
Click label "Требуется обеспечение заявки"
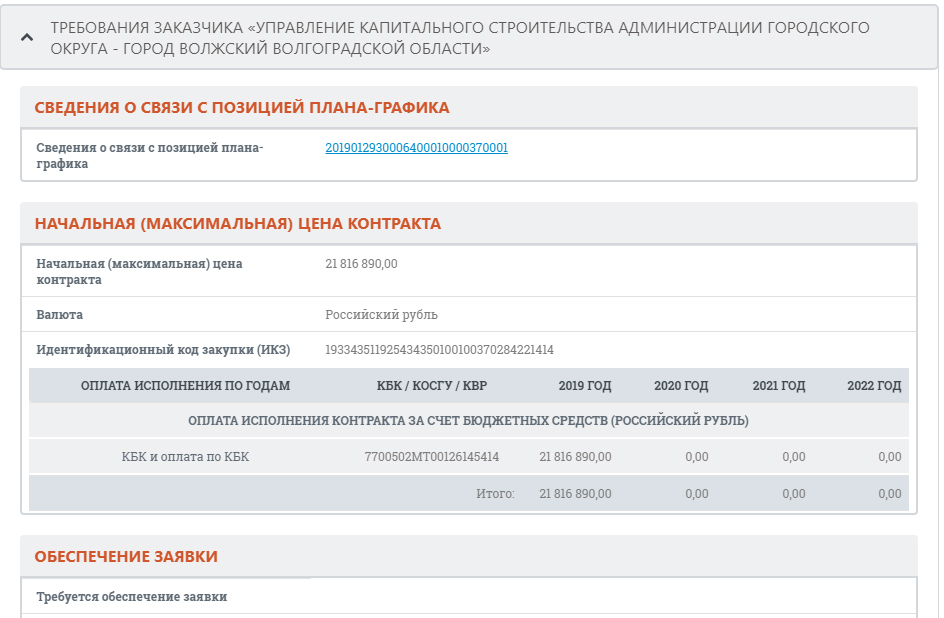132,597
